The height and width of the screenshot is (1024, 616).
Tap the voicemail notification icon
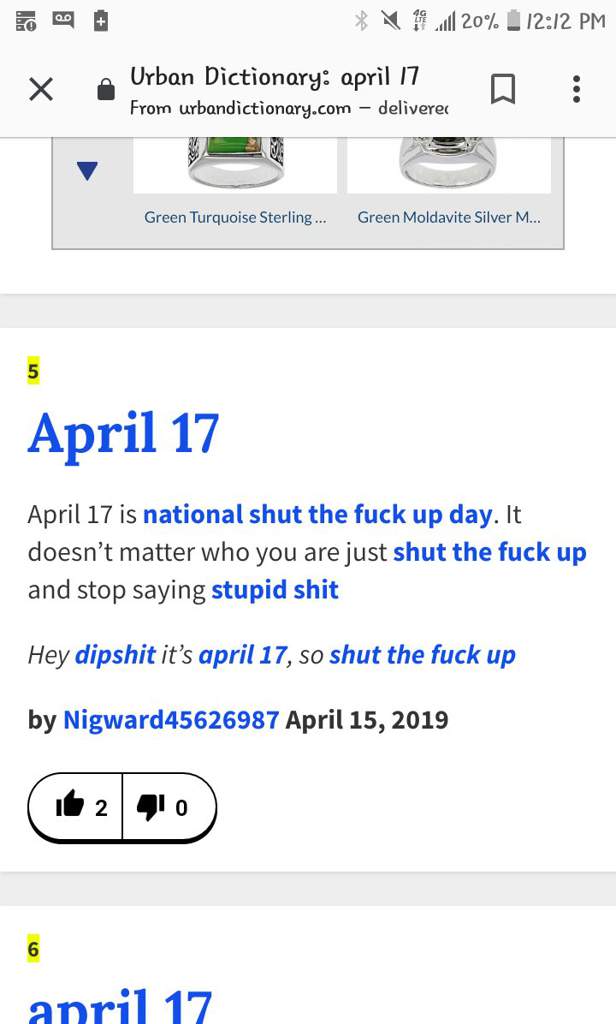63,20
